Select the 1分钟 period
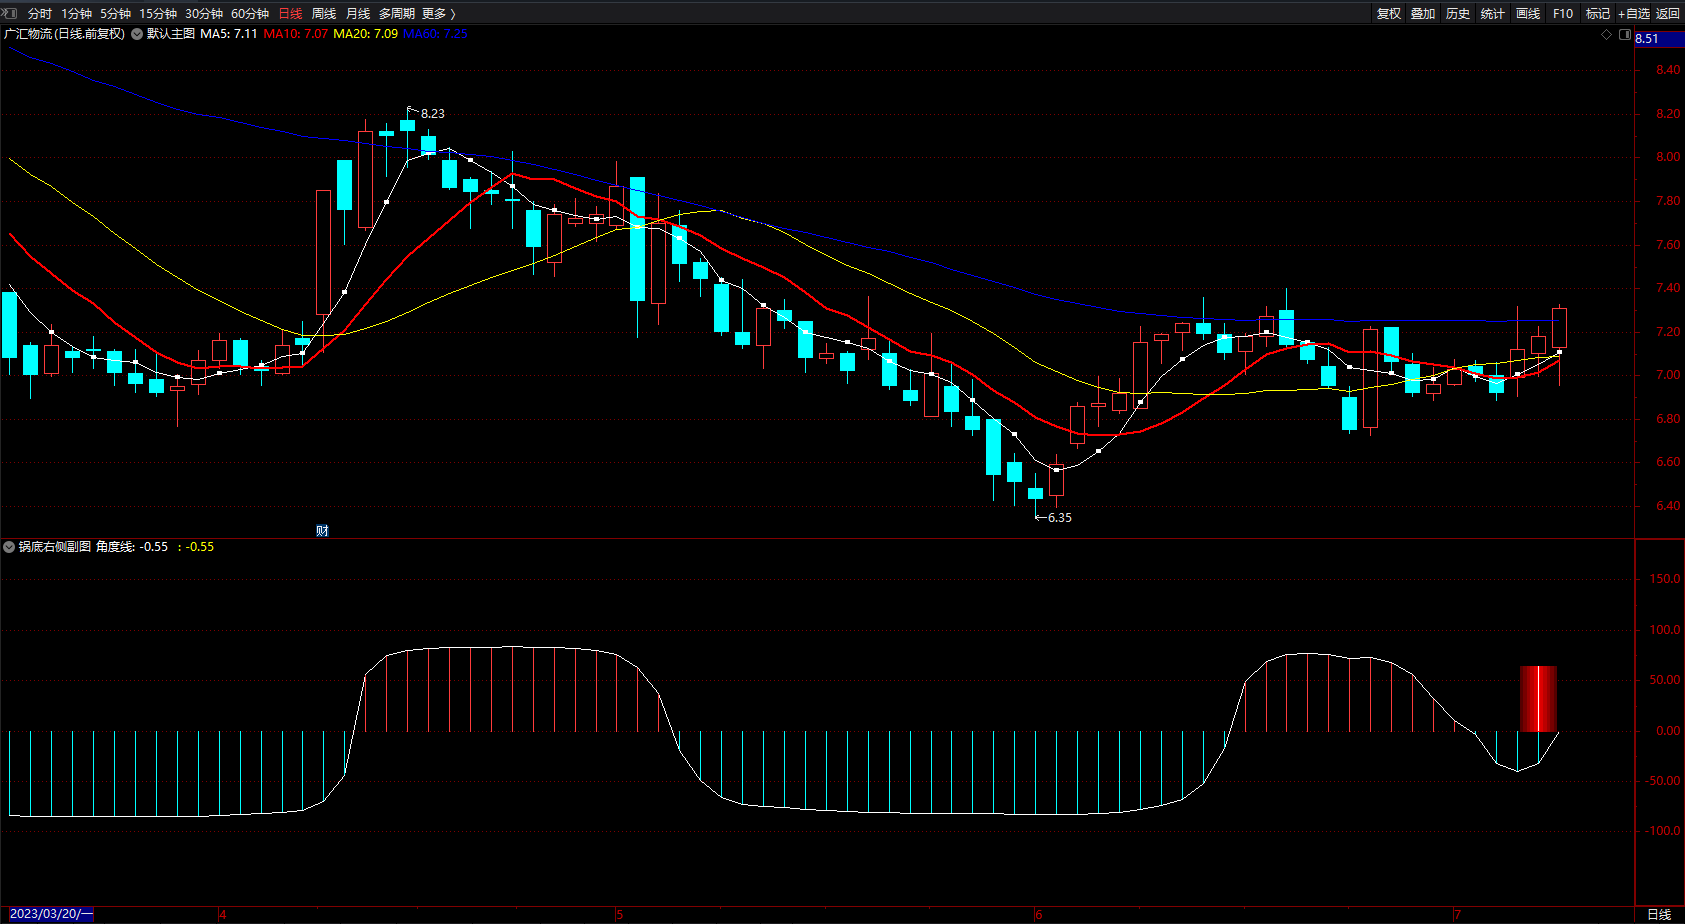 point(77,13)
